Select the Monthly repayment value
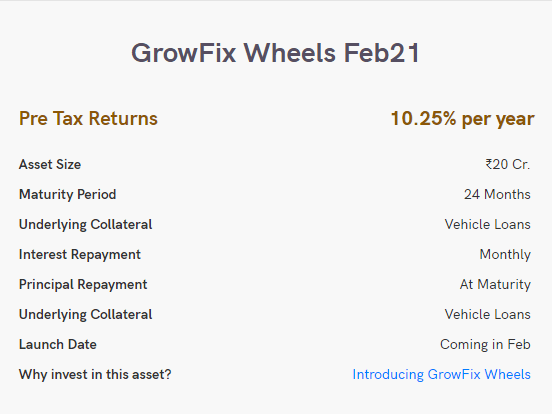The height and width of the screenshot is (414, 552). [505, 255]
